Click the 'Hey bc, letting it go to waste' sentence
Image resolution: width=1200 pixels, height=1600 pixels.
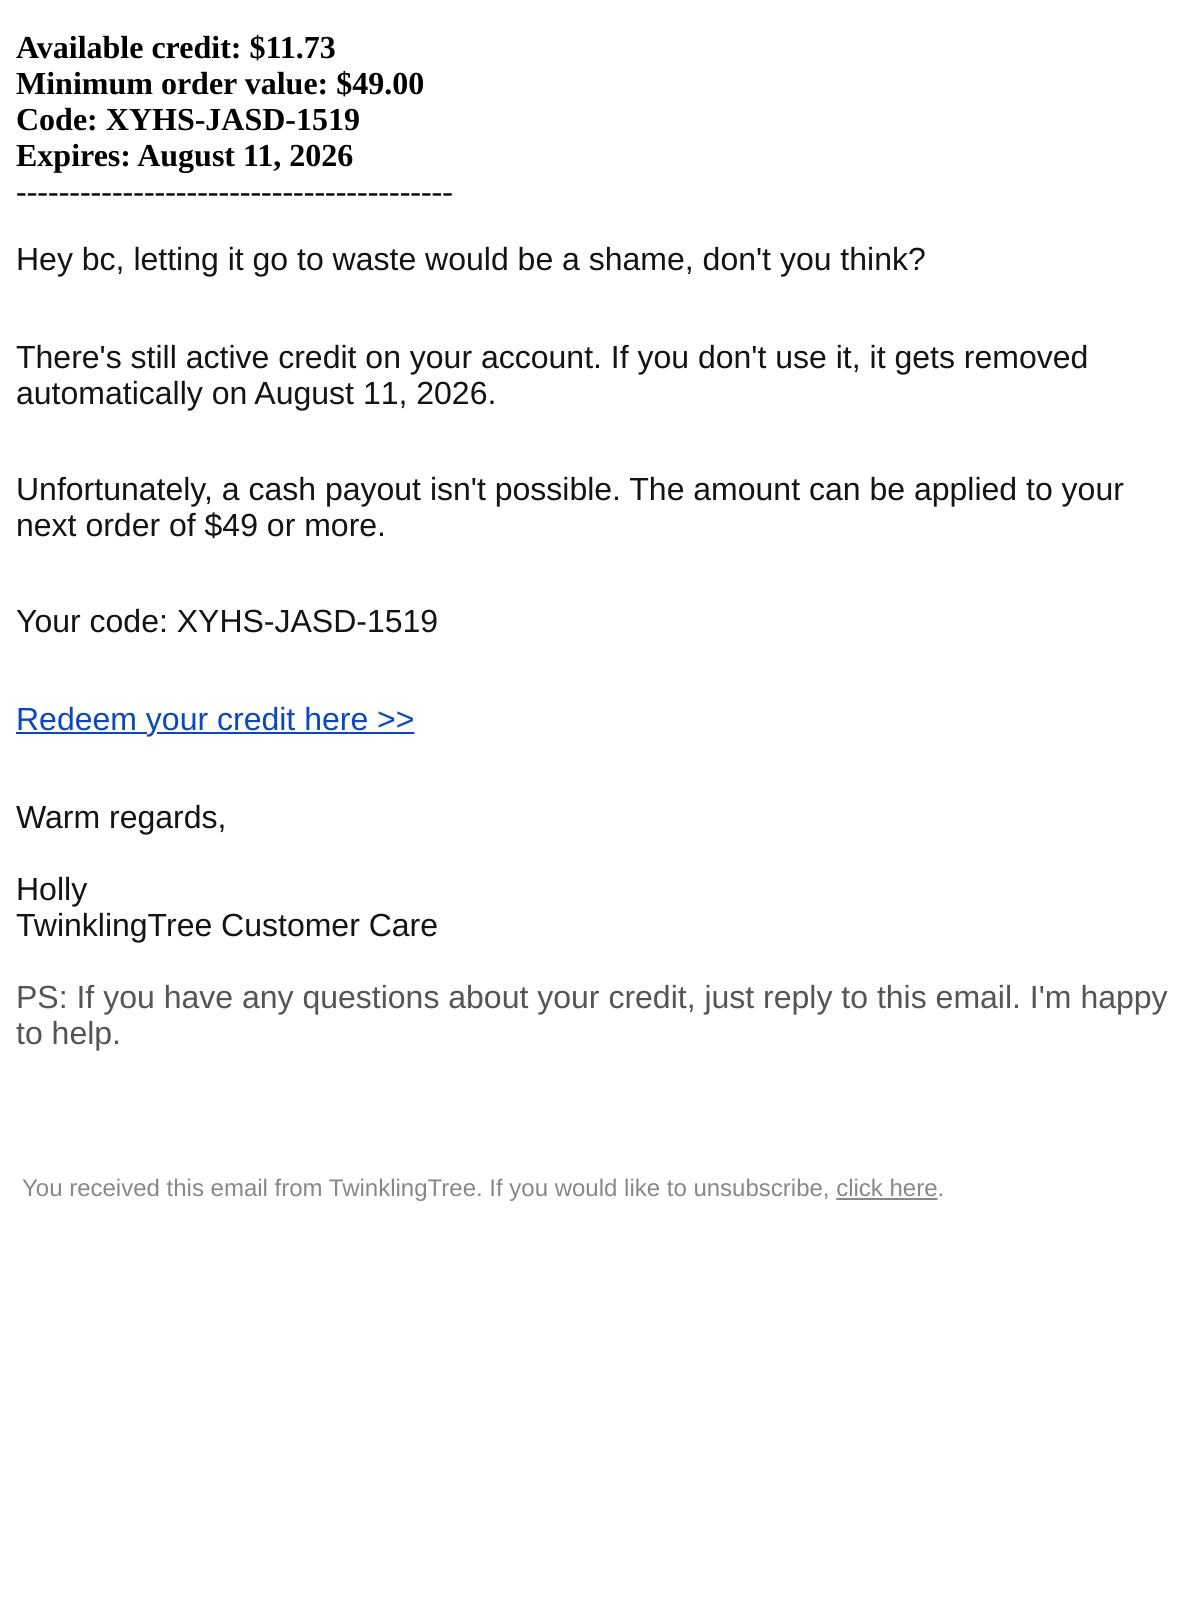471,260
